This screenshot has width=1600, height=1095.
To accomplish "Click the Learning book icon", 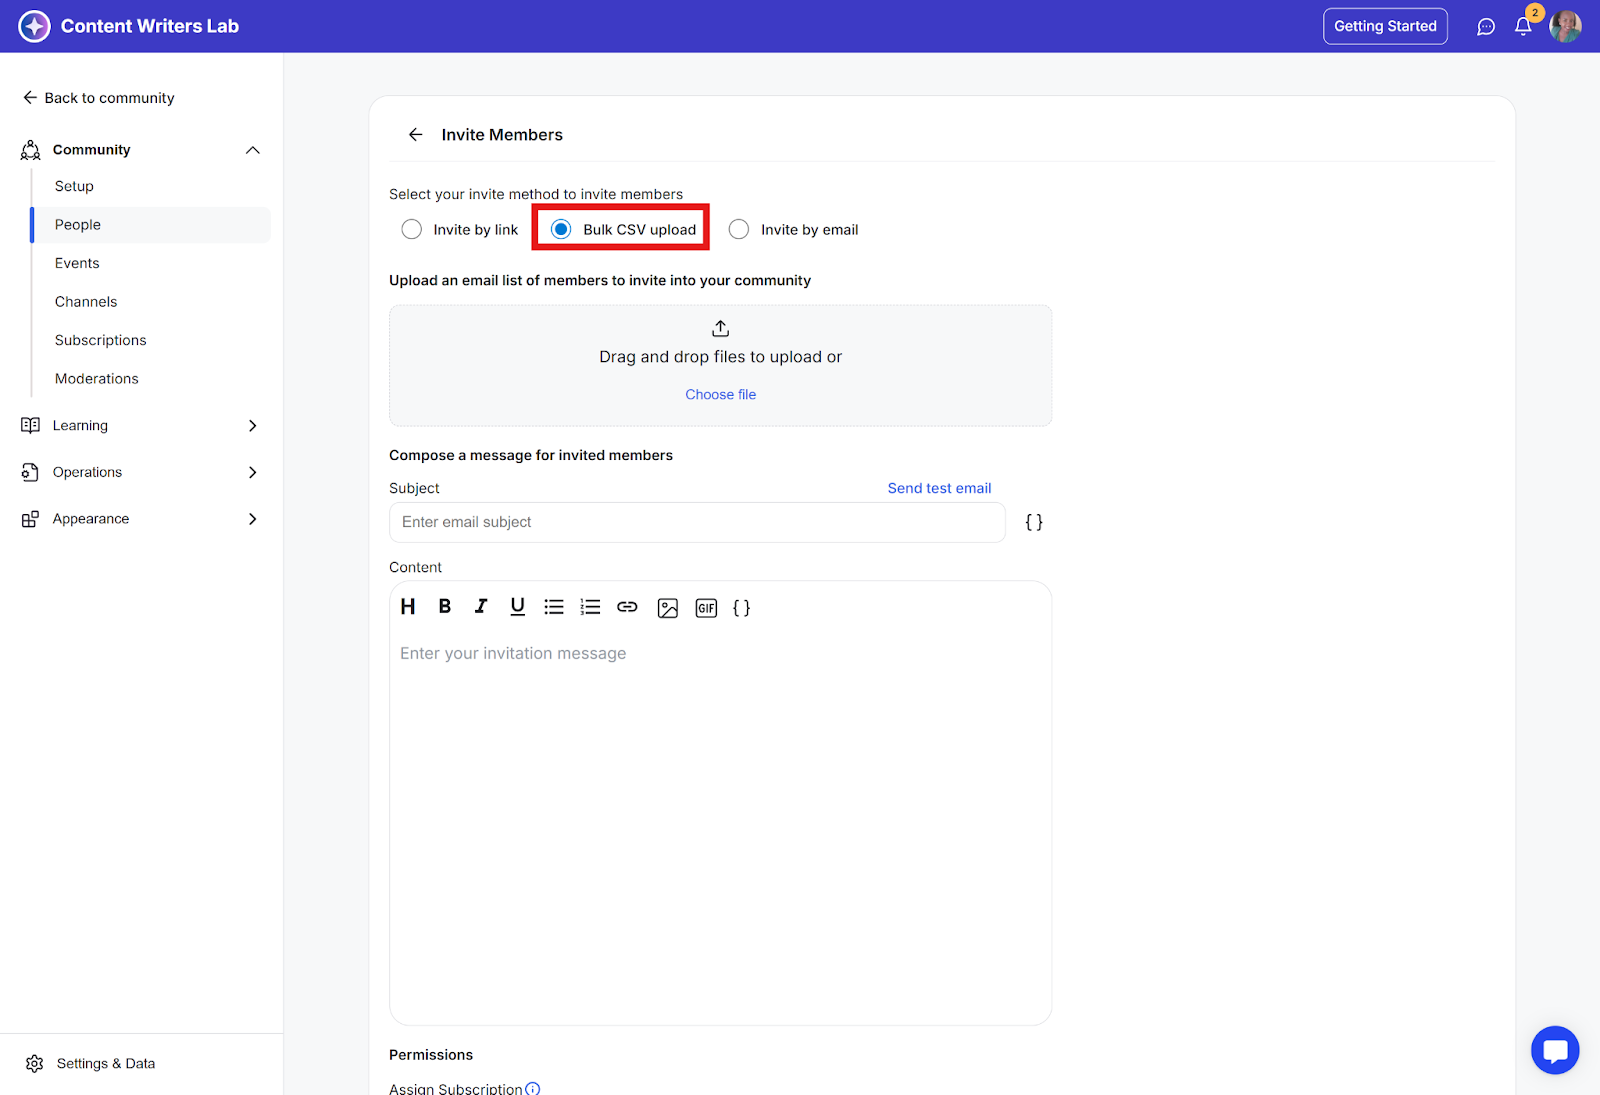I will [31, 426].
